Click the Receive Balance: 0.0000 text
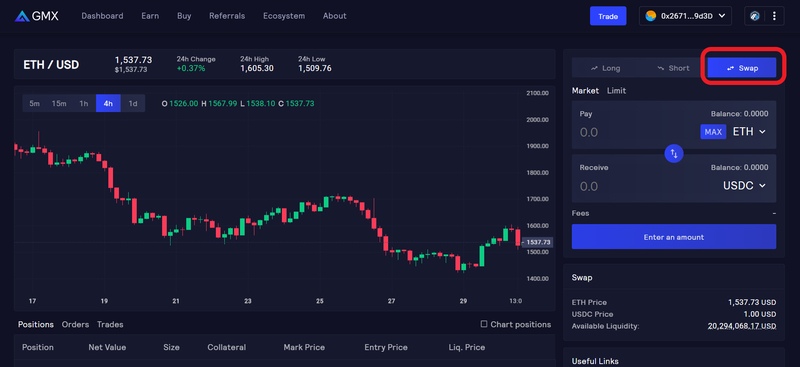Screen dimensions: 800x367 [x=739, y=167]
